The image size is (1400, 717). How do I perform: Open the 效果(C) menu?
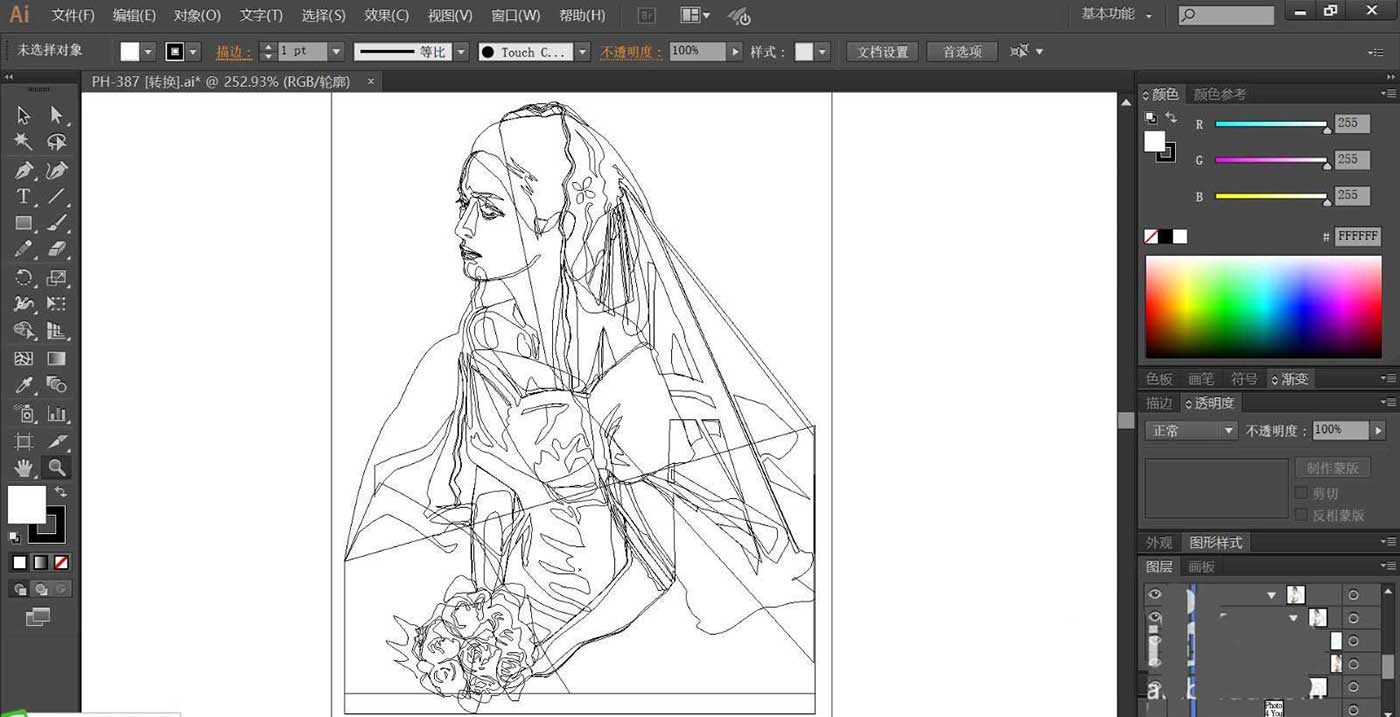click(386, 15)
